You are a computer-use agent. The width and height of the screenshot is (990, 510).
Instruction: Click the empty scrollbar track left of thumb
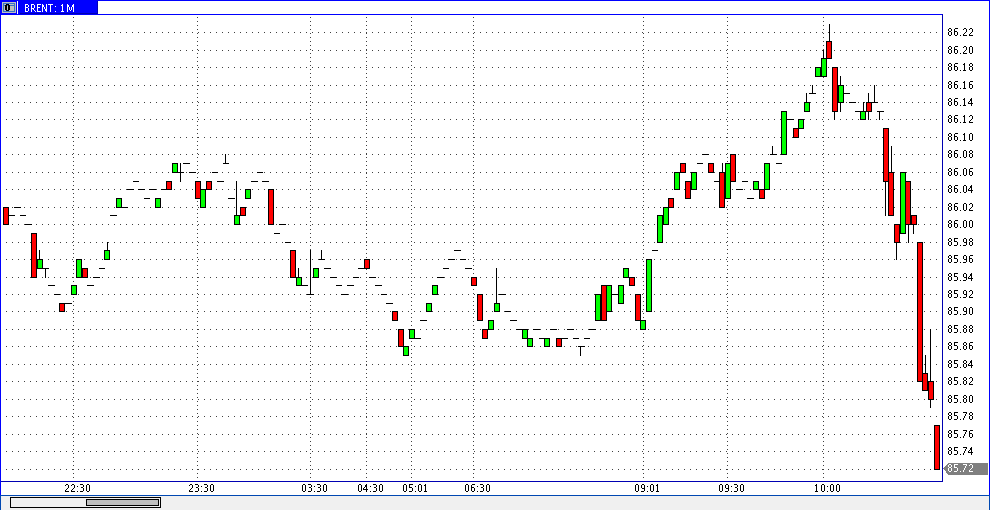pyautogui.click(x=49, y=502)
